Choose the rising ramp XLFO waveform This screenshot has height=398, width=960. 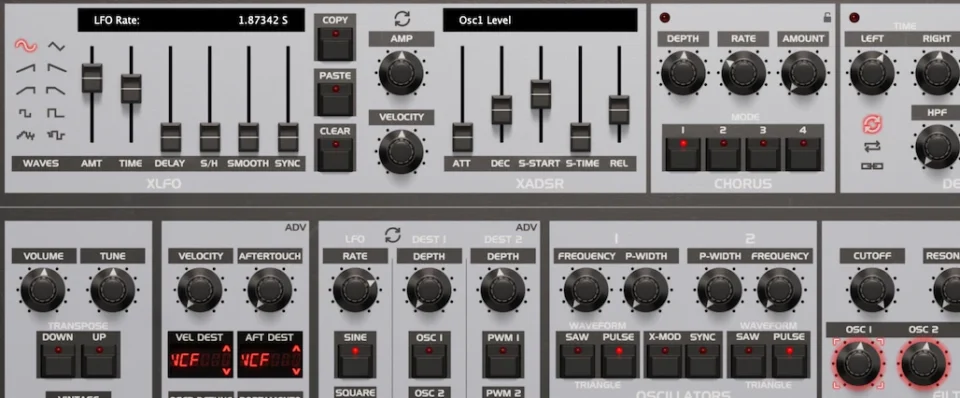pyautogui.click(x=26, y=68)
